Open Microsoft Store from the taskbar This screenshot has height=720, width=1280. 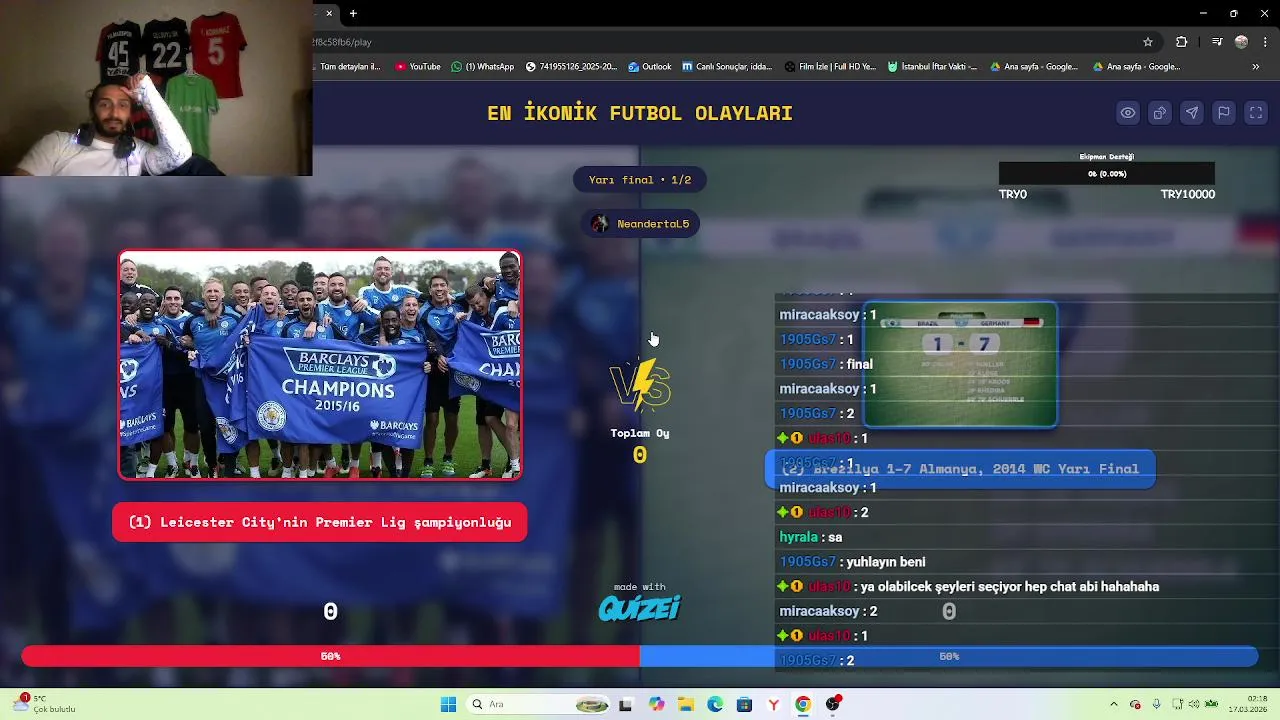click(x=744, y=704)
